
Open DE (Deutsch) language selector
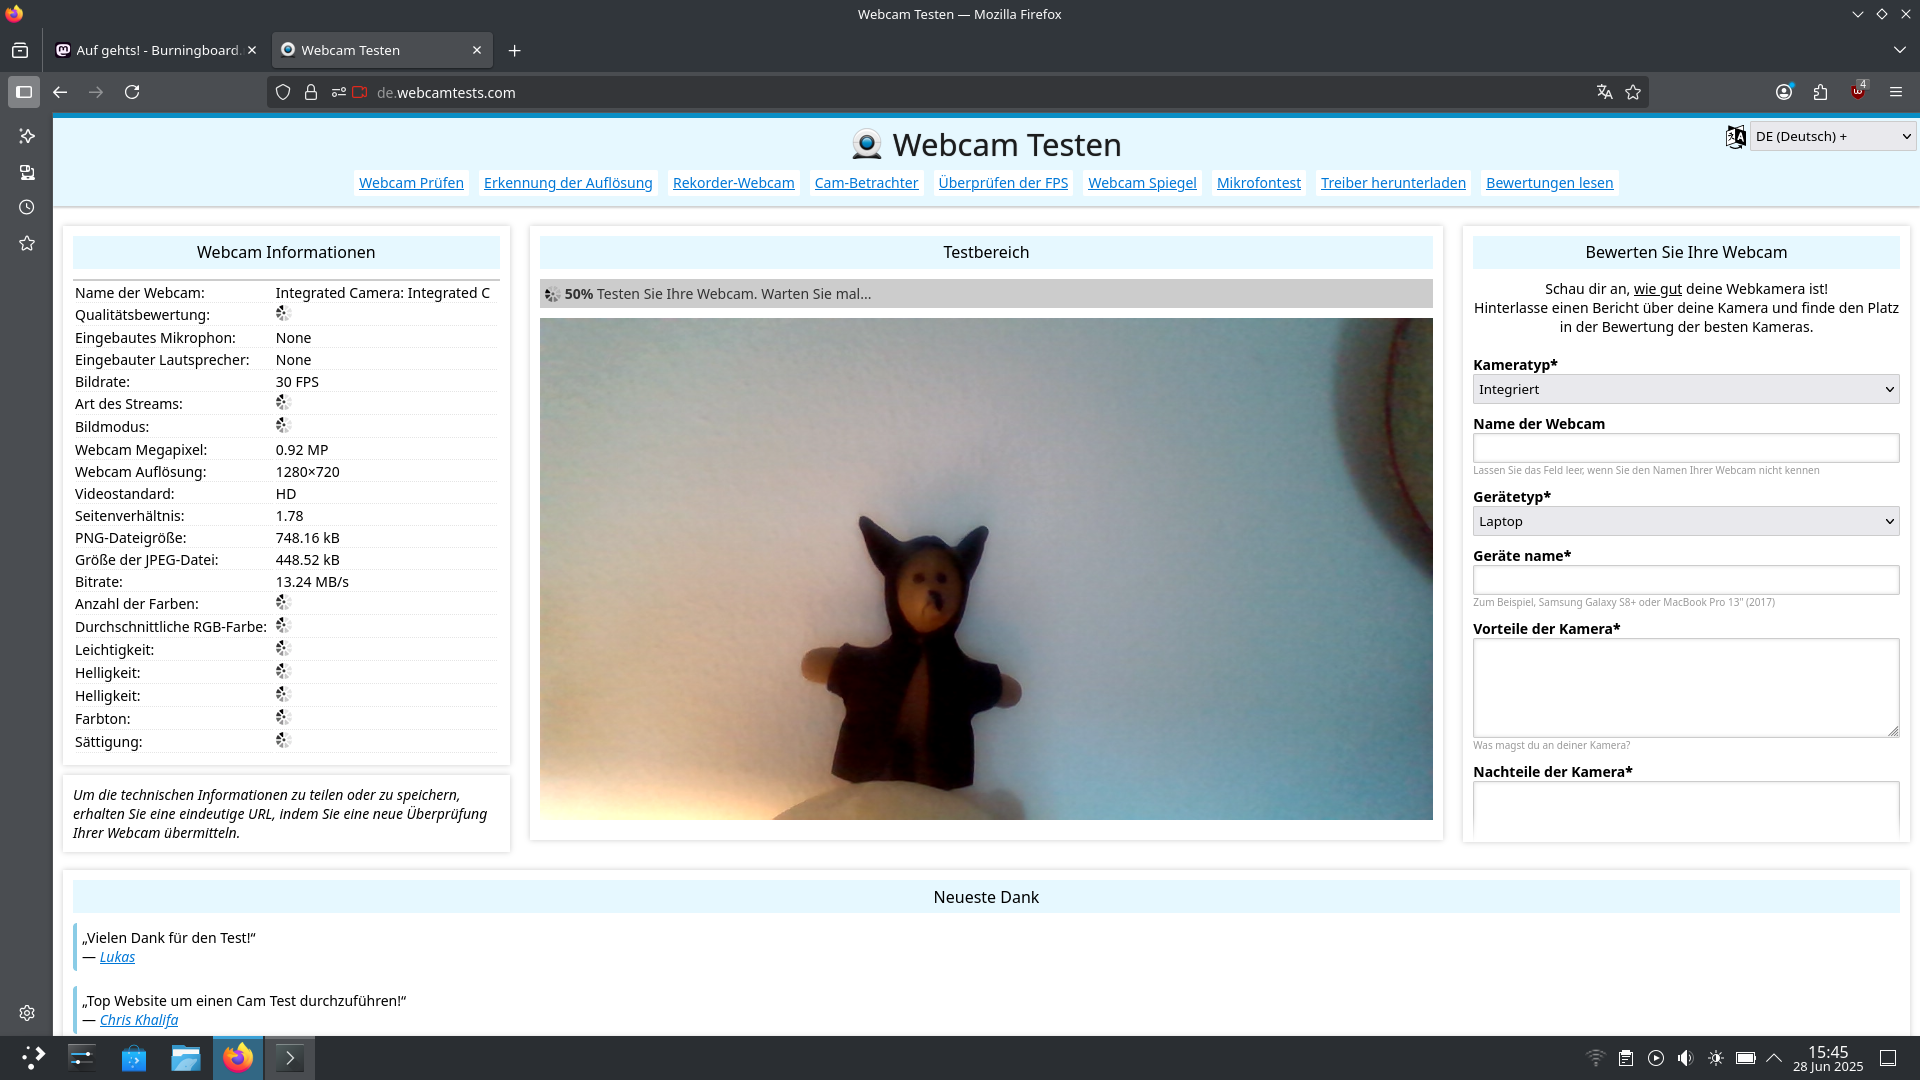click(1832, 136)
